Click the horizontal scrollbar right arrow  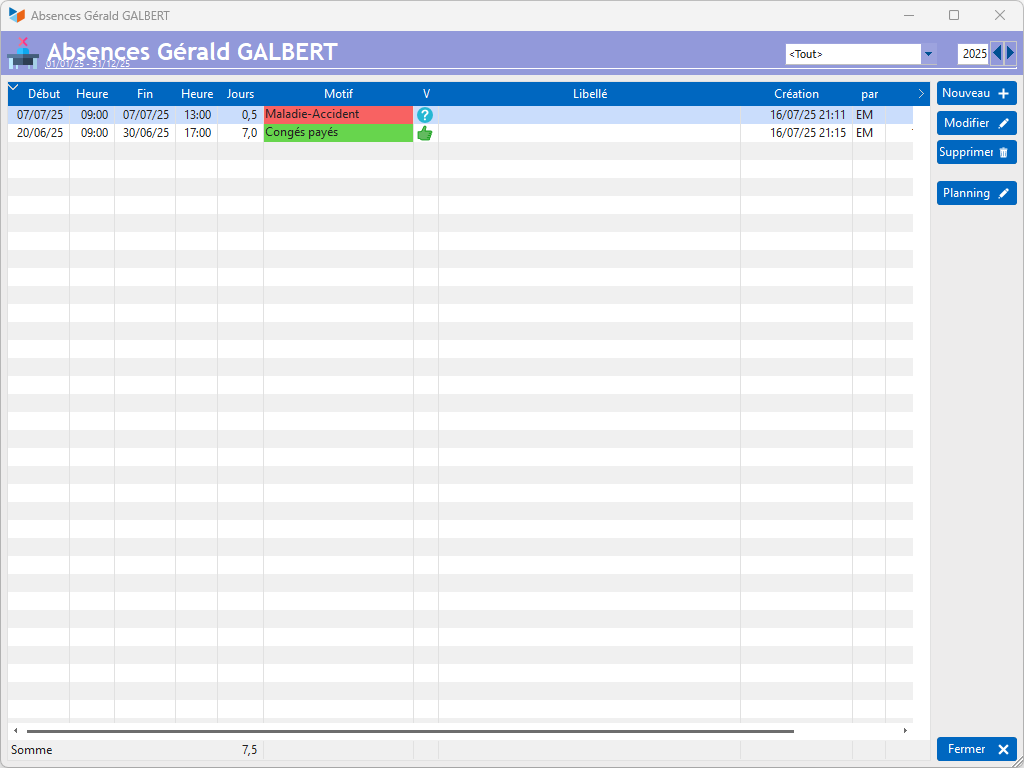click(x=905, y=731)
